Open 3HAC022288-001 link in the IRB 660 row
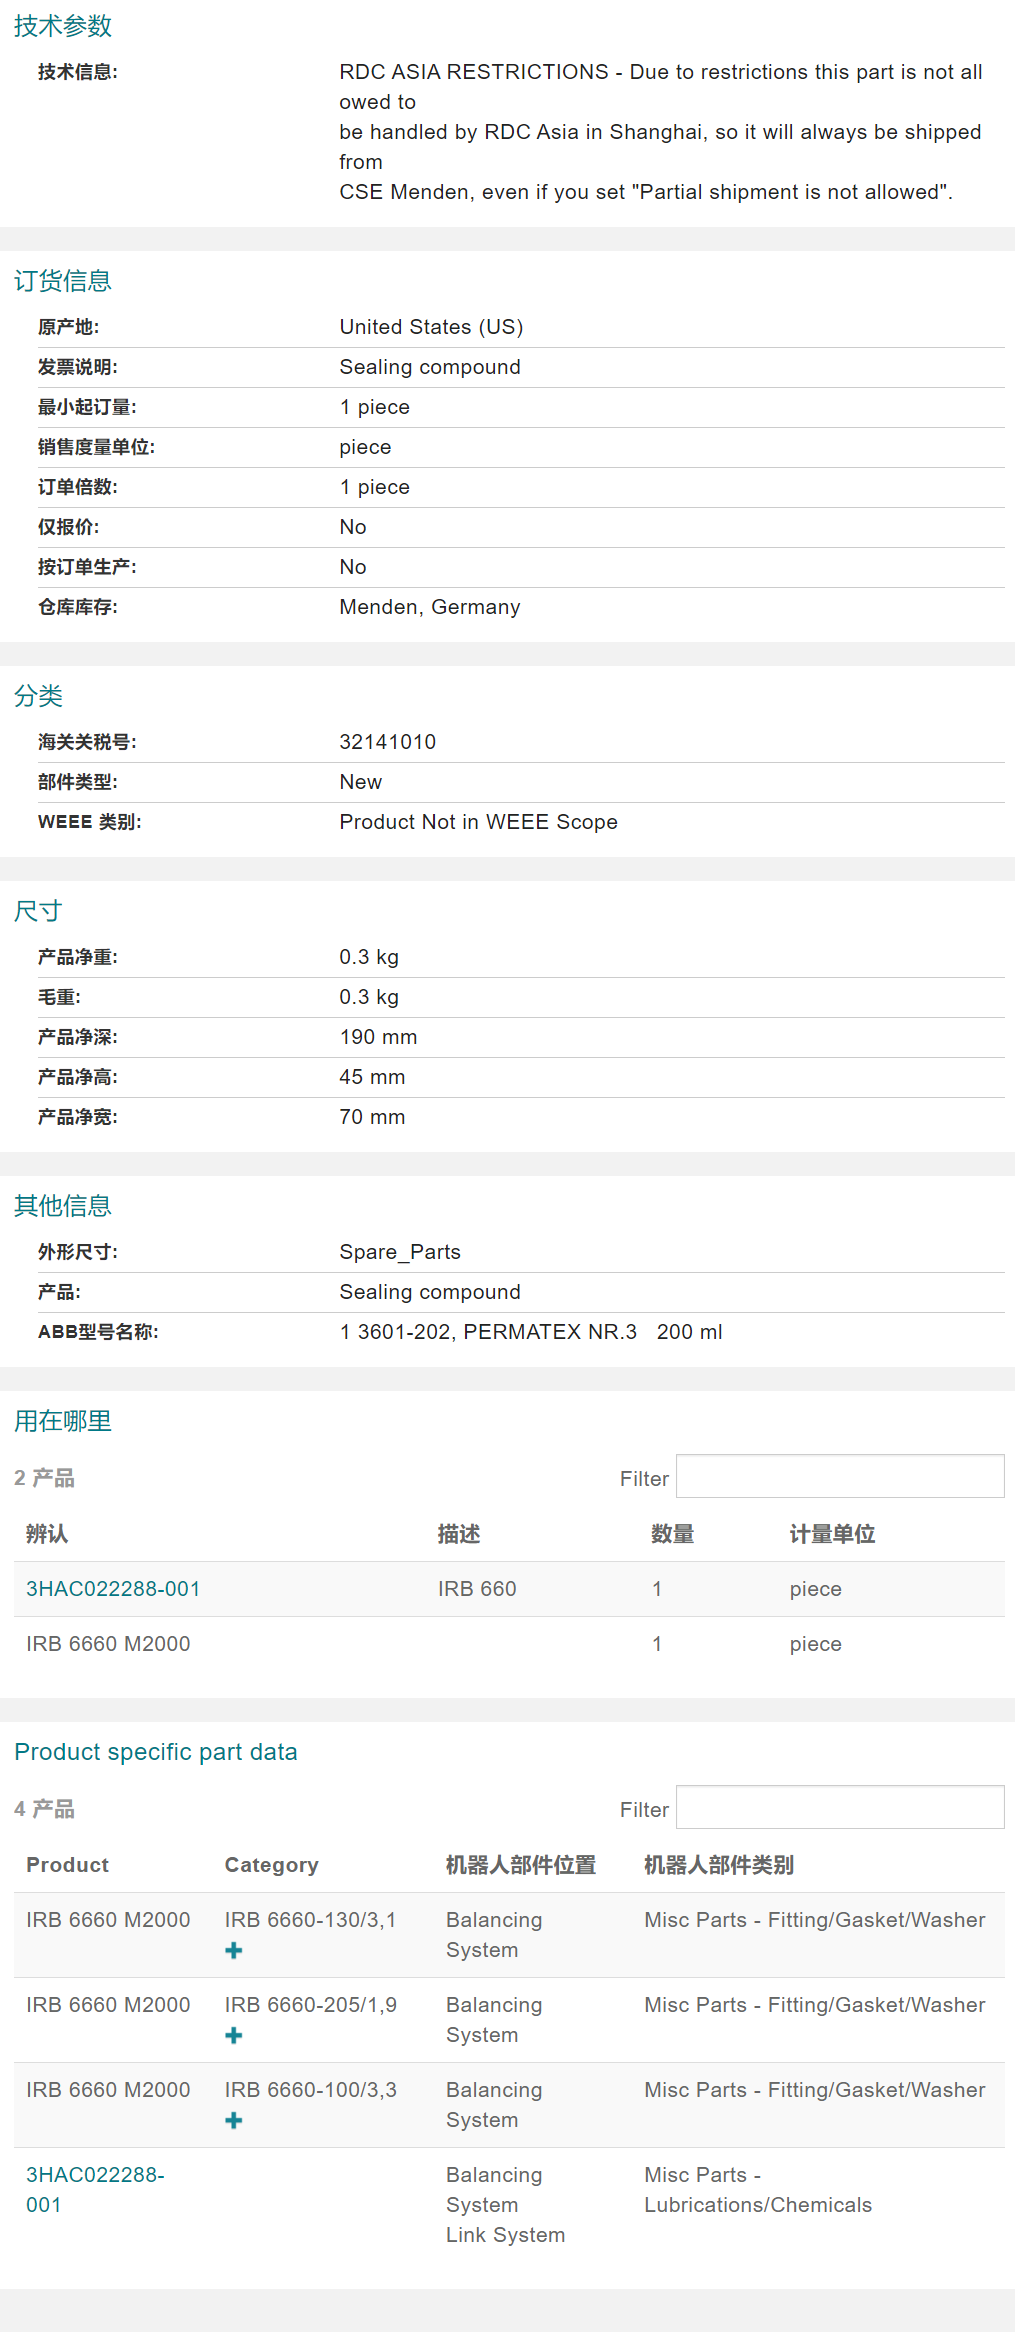 point(113,1589)
